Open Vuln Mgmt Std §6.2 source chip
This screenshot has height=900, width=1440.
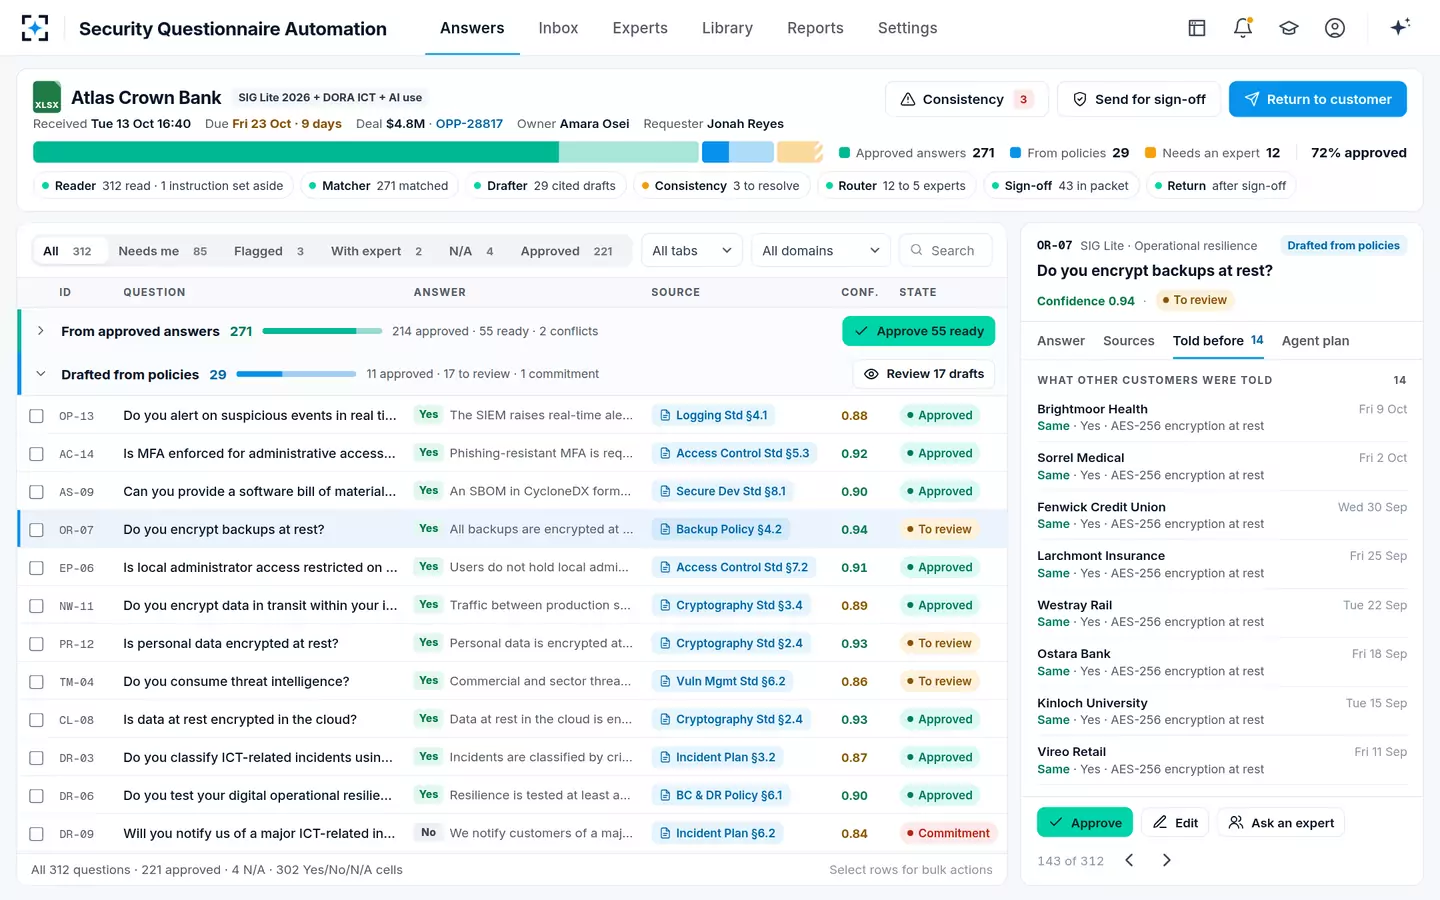pyautogui.click(x=723, y=681)
